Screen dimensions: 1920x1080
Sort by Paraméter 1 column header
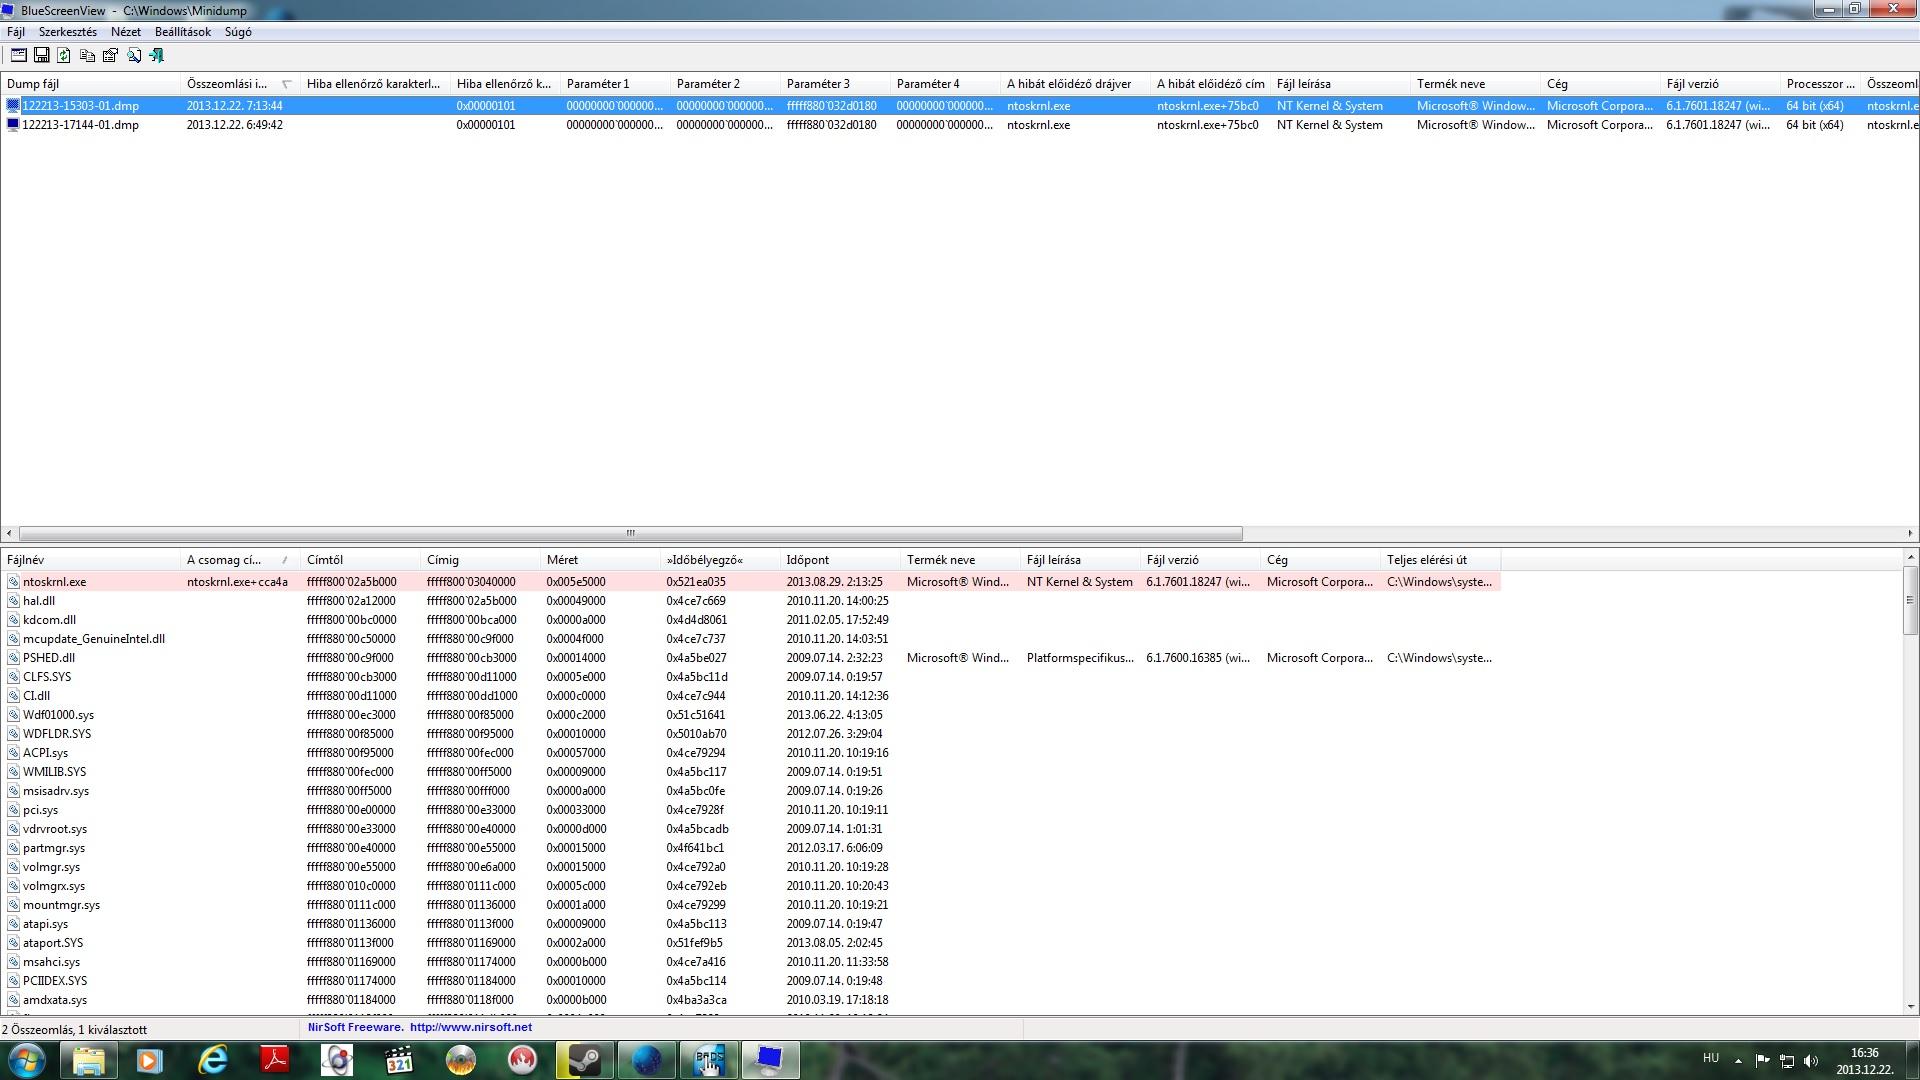(x=615, y=84)
